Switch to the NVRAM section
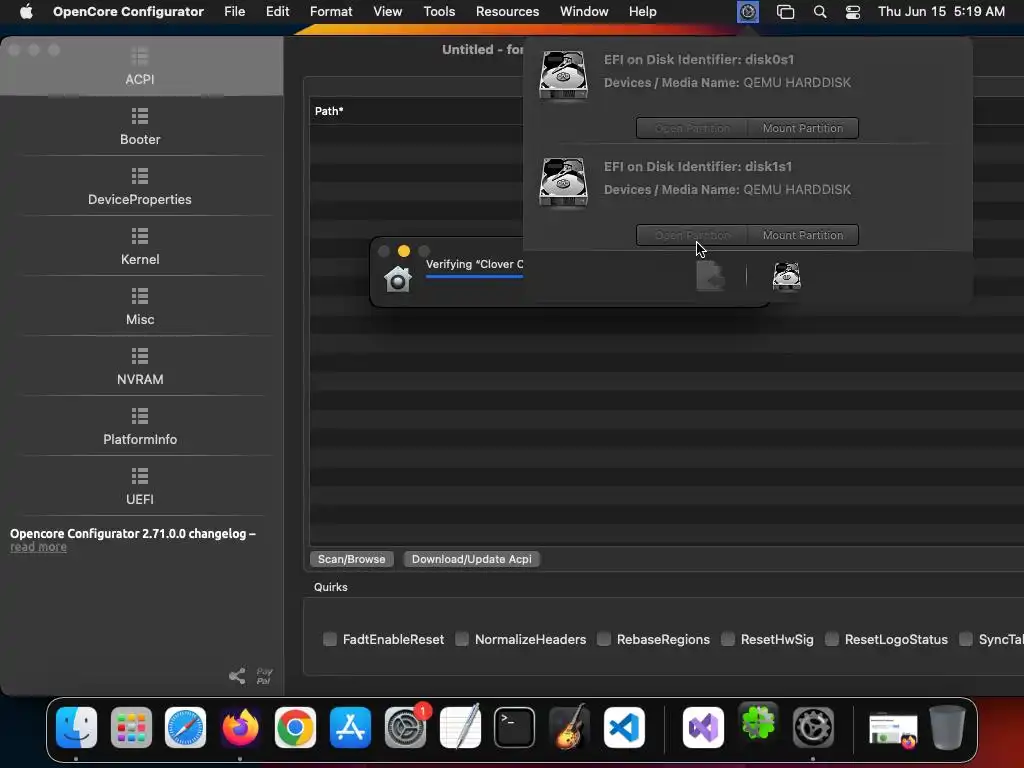The height and width of the screenshot is (768, 1024). [x=140, y=367]
